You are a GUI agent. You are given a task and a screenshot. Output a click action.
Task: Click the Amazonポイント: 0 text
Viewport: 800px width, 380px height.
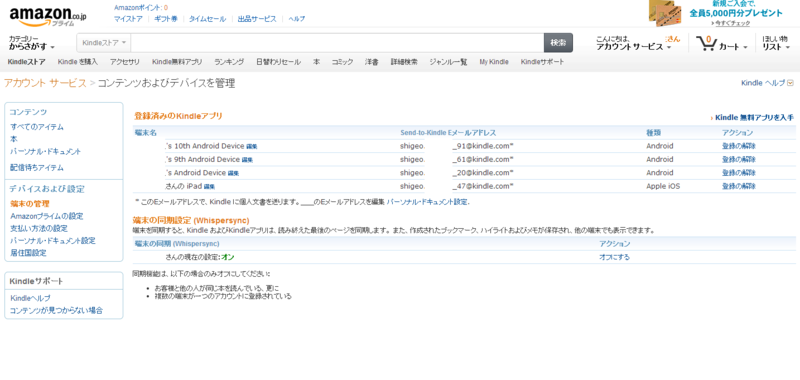(141, 8)
